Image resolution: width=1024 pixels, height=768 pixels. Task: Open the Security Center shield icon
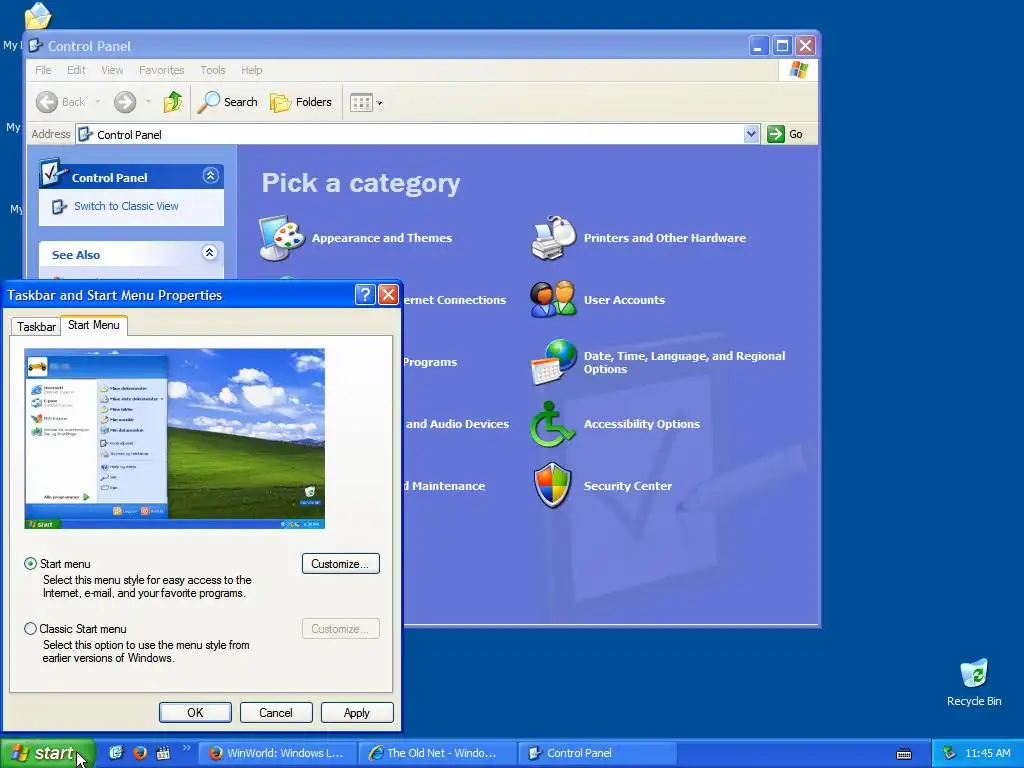(552, 486)
